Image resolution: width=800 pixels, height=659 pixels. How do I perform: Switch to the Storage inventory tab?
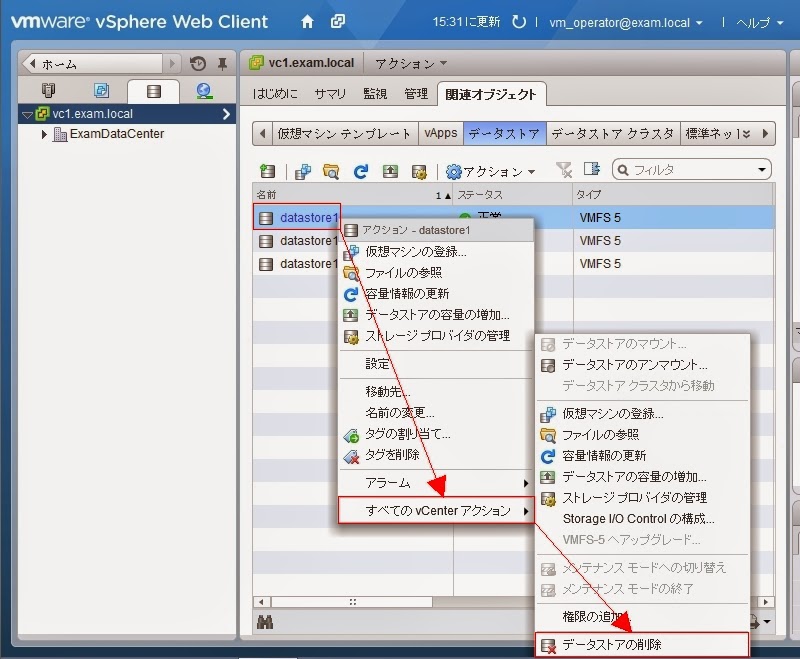pyautogui.click(x=154, y=91)
